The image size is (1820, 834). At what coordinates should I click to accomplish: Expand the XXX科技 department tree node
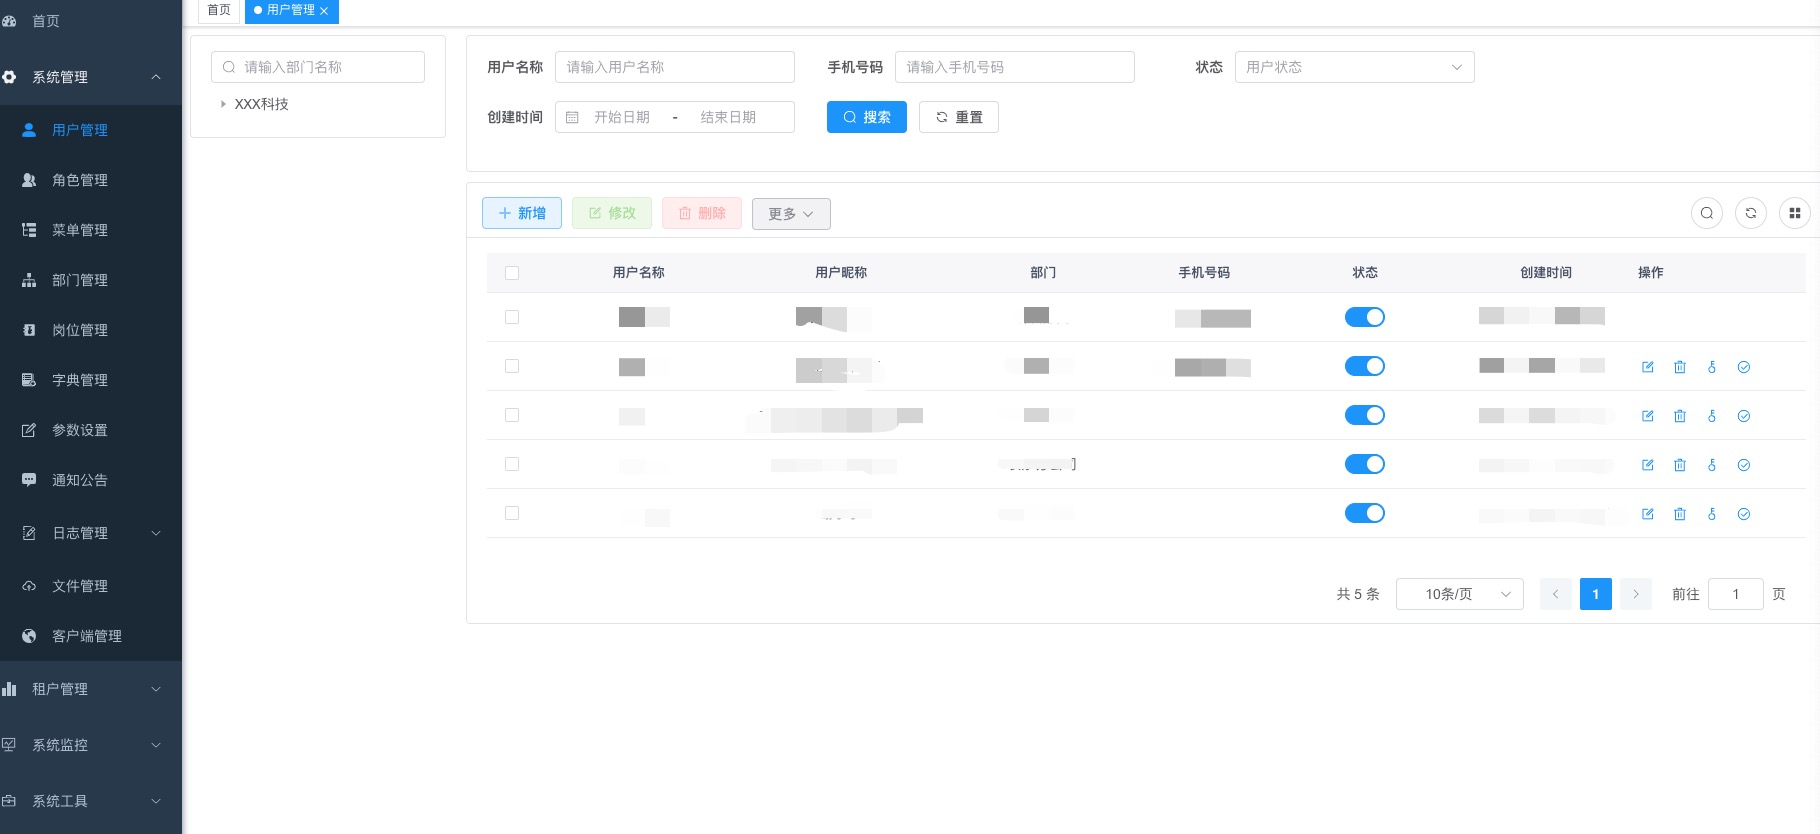[223, 104]
